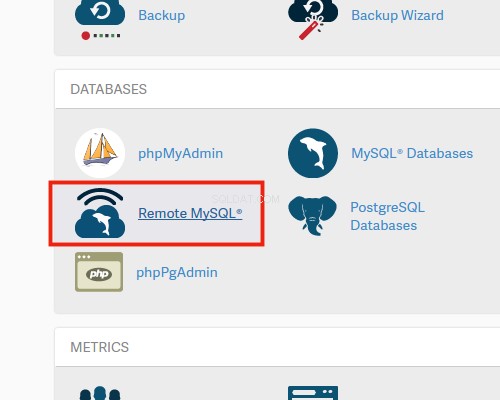Click the red dot beneath the Backup icon
Screen dimensions: 500x400
(86, 36)
